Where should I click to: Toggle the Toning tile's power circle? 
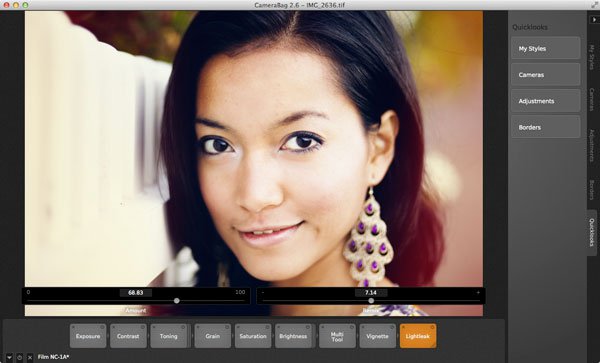[183, 327]
